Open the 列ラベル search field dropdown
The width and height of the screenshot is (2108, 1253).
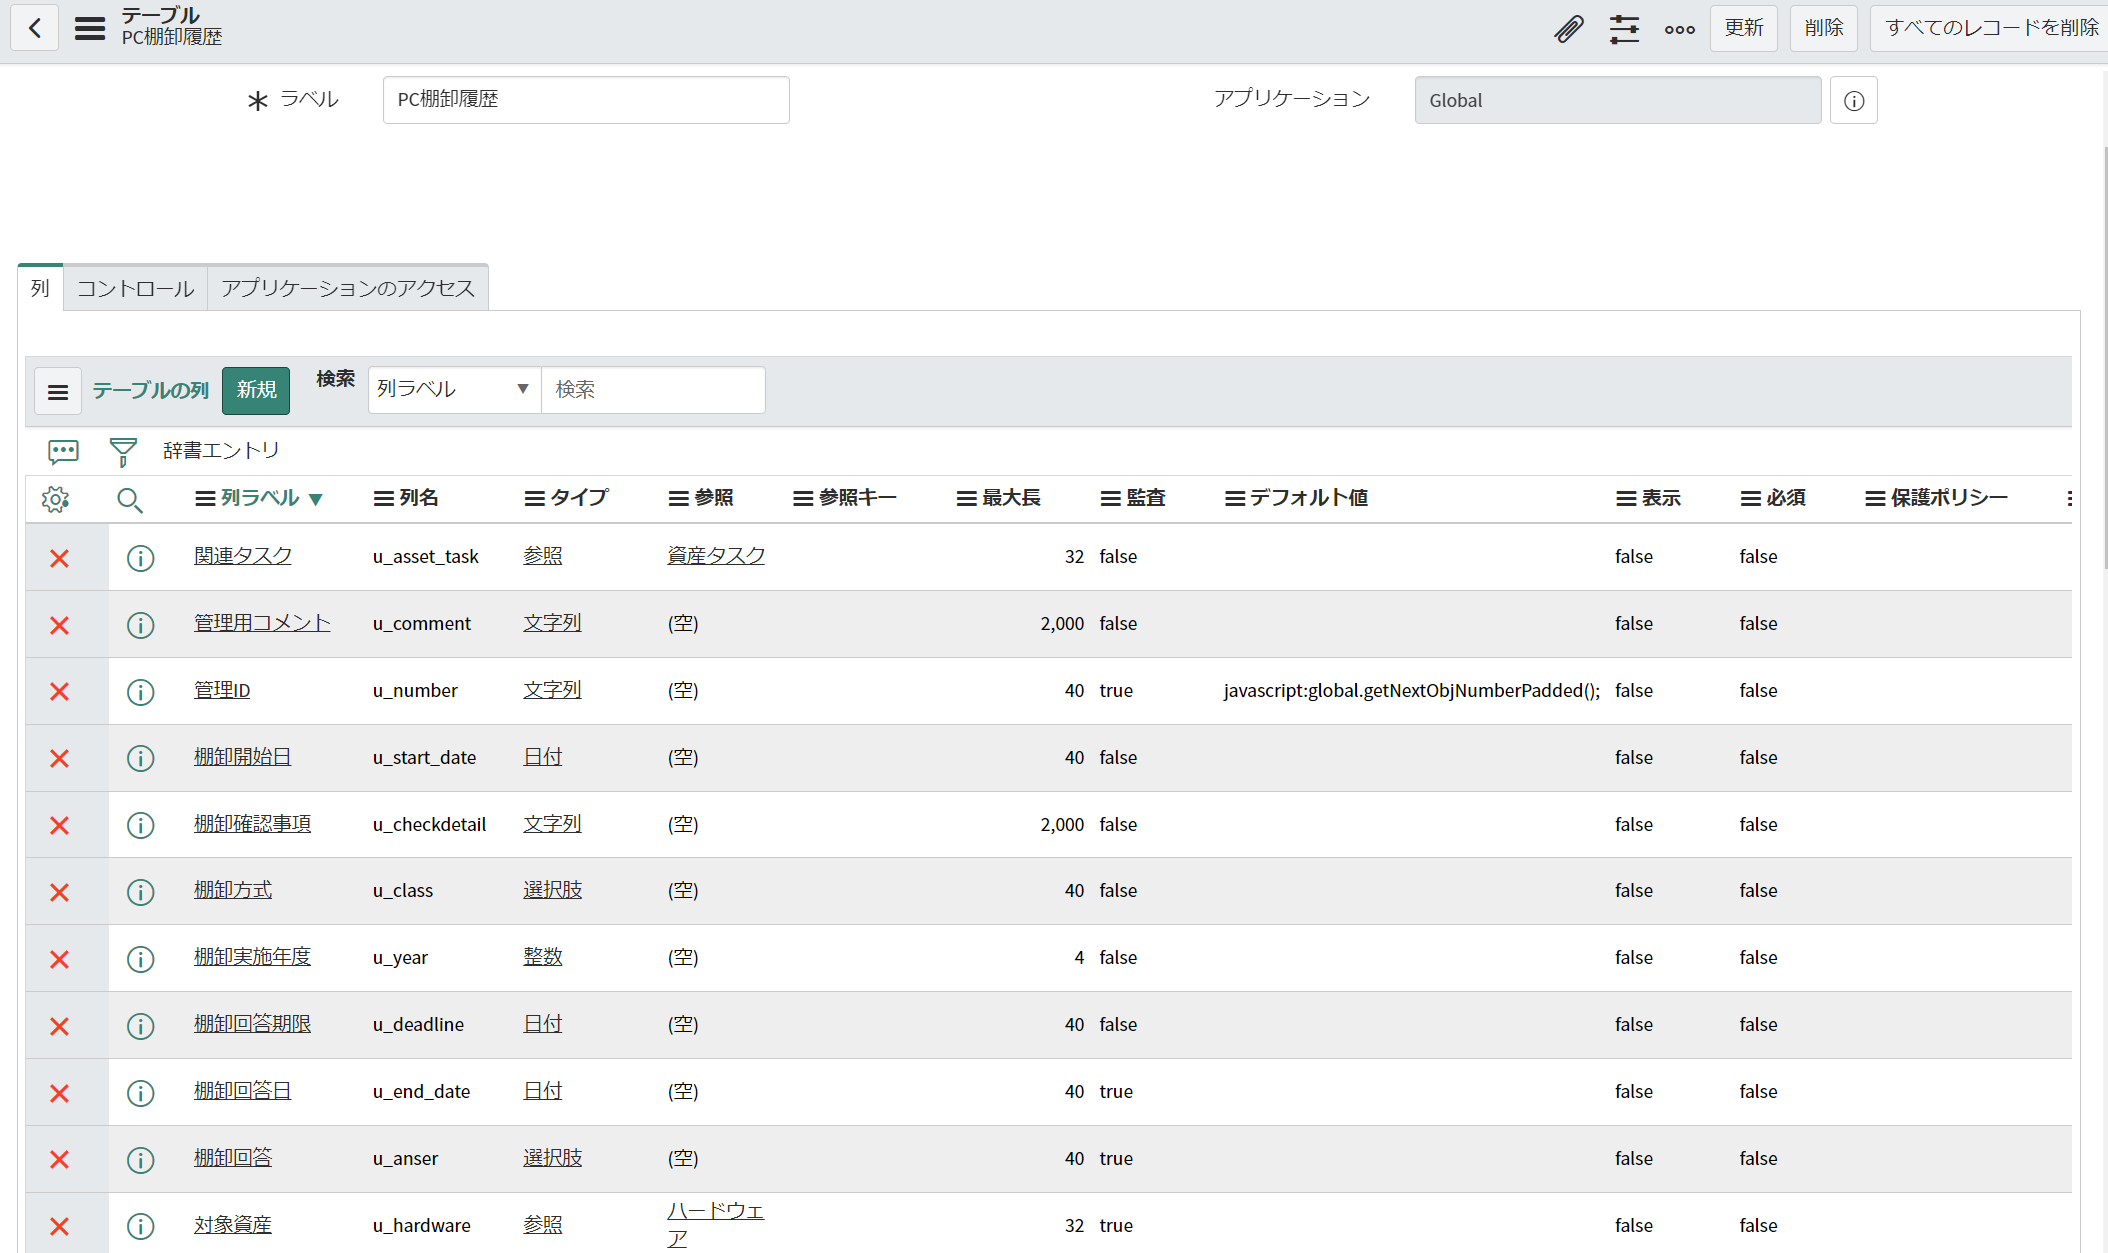(x=454, y=389)
